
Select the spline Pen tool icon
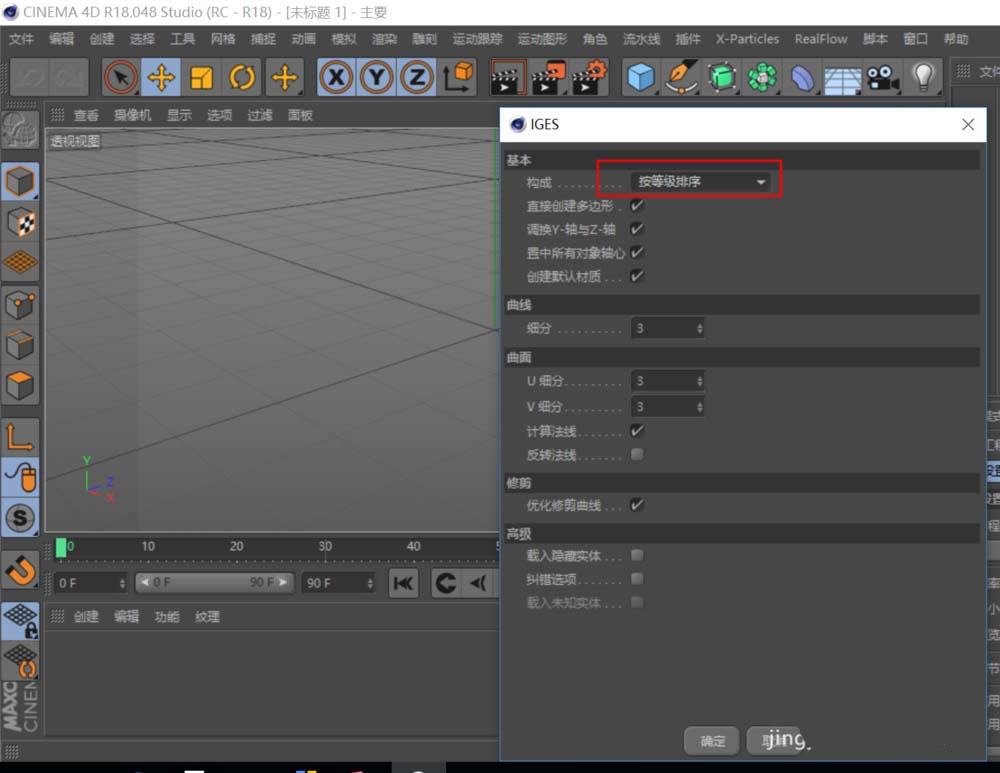point(682,77)
